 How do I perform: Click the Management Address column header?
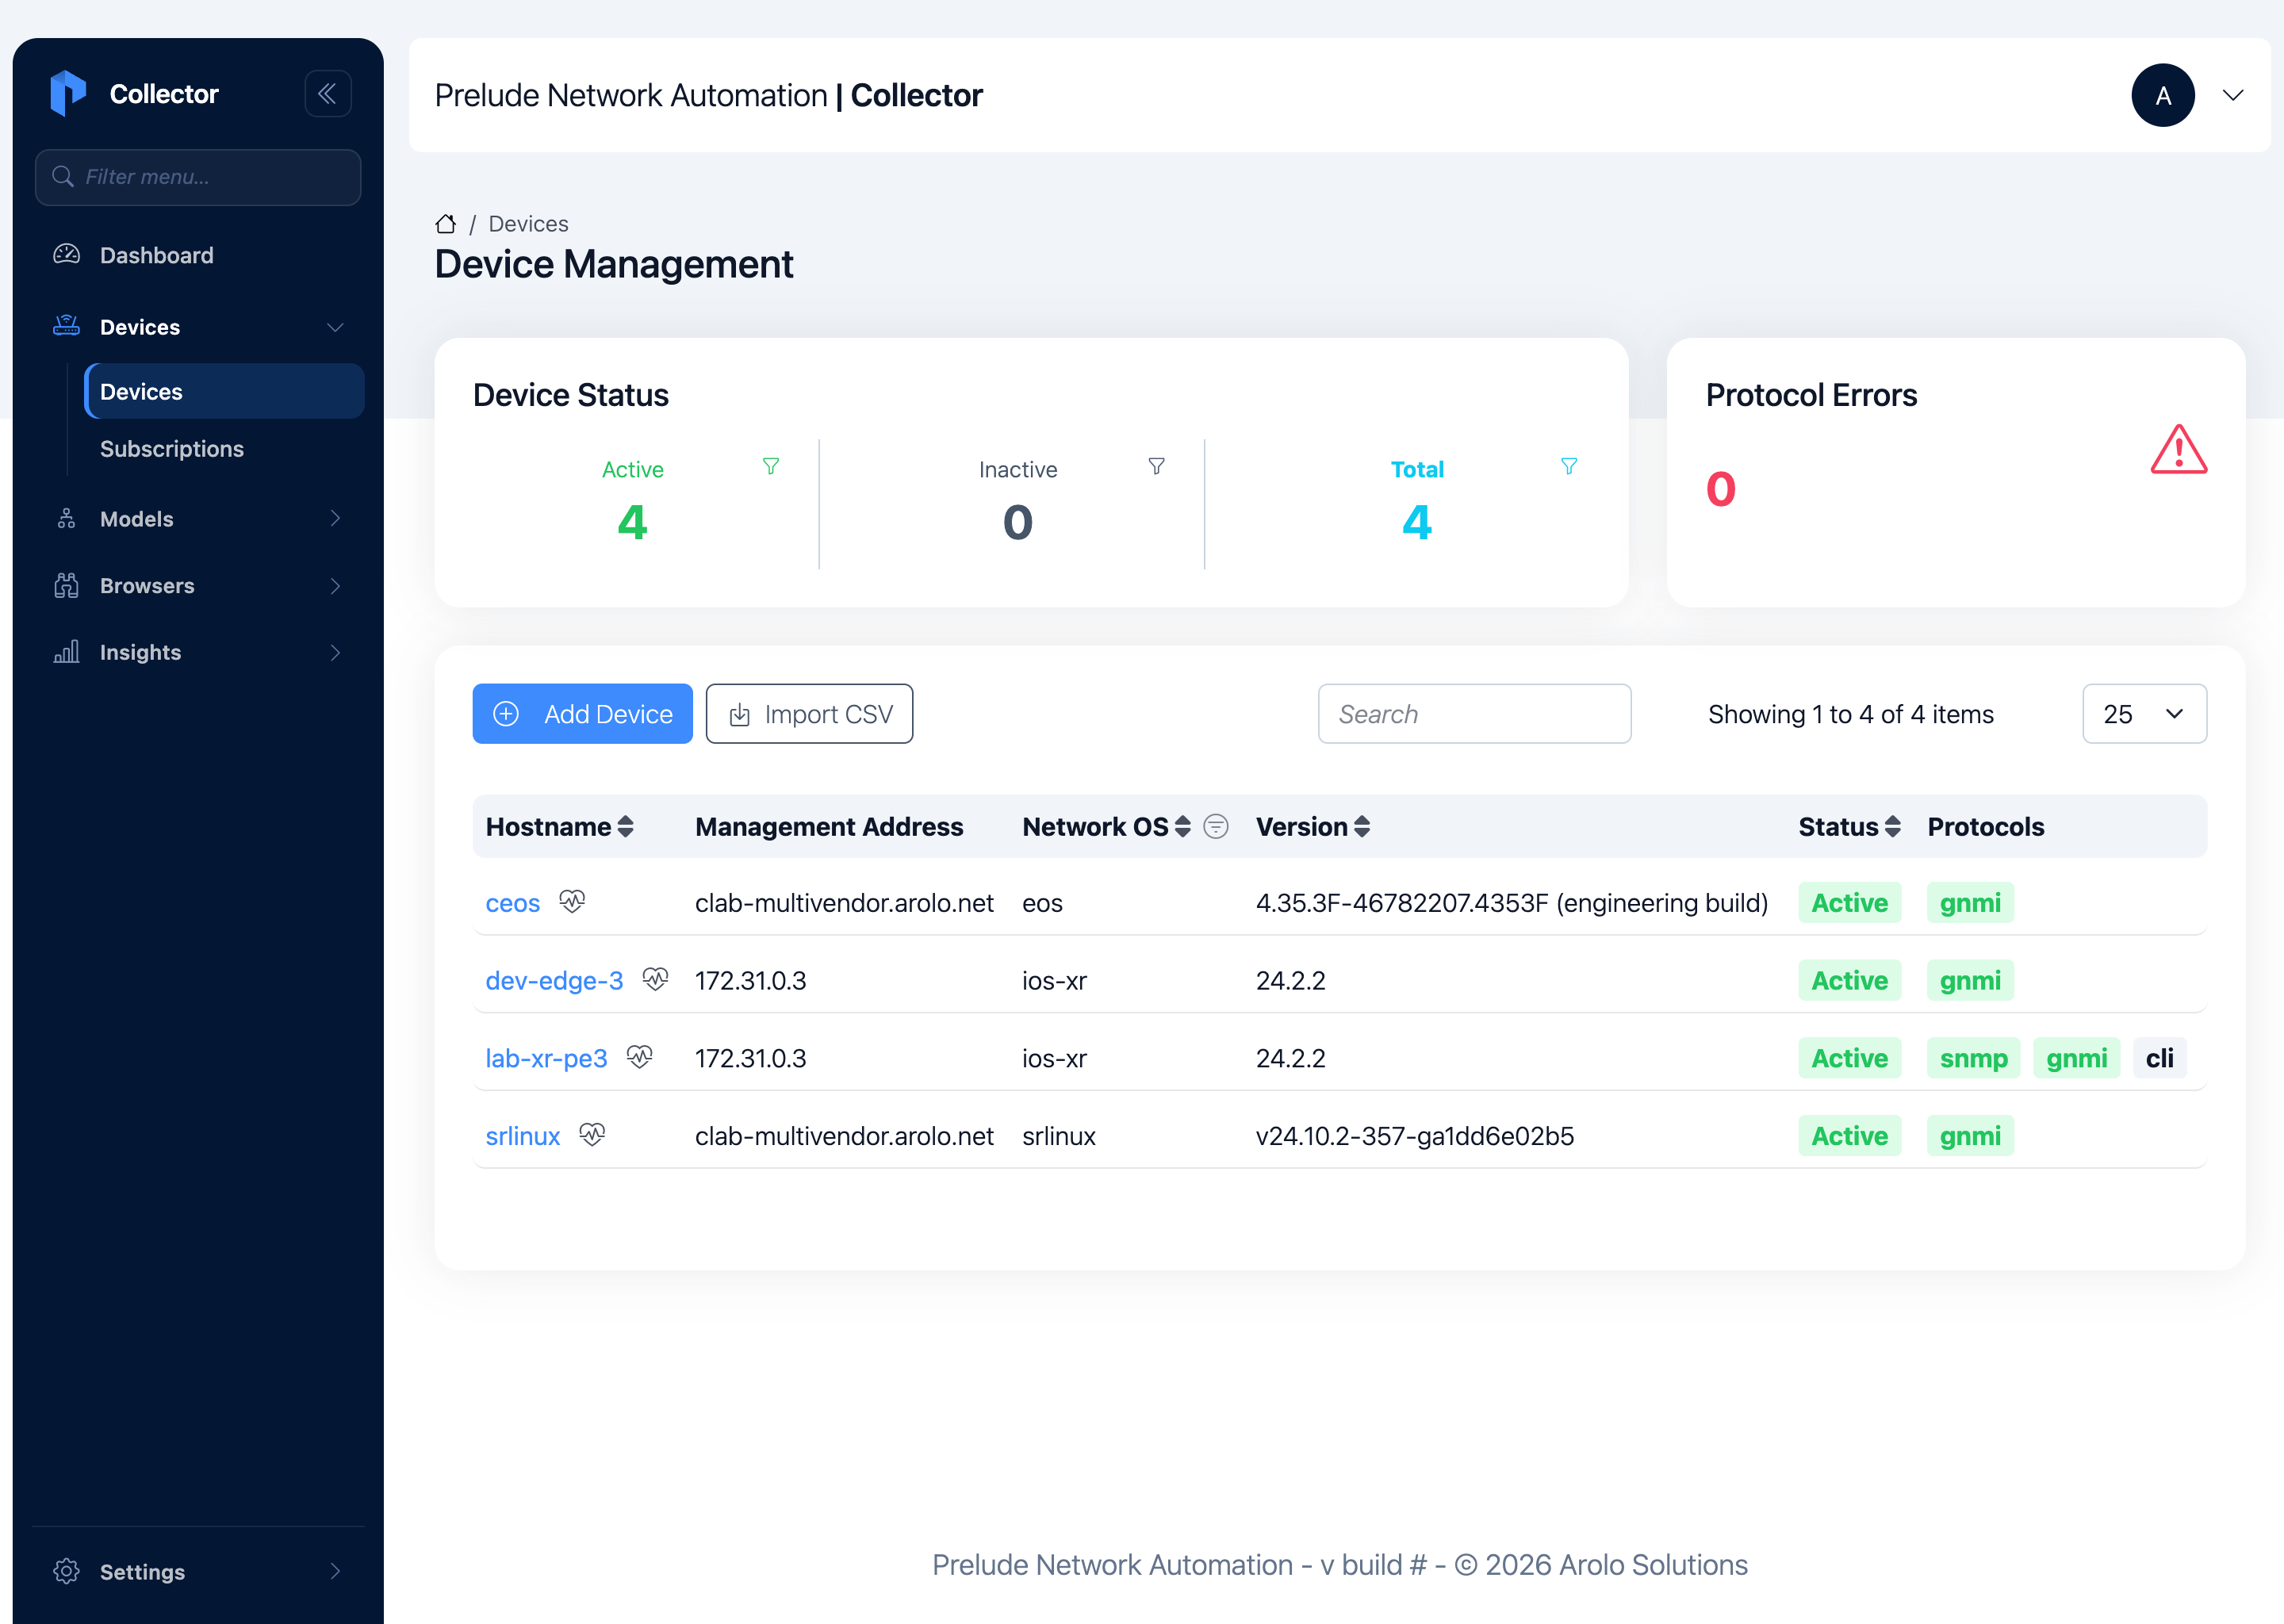click(x=829, y=827)
